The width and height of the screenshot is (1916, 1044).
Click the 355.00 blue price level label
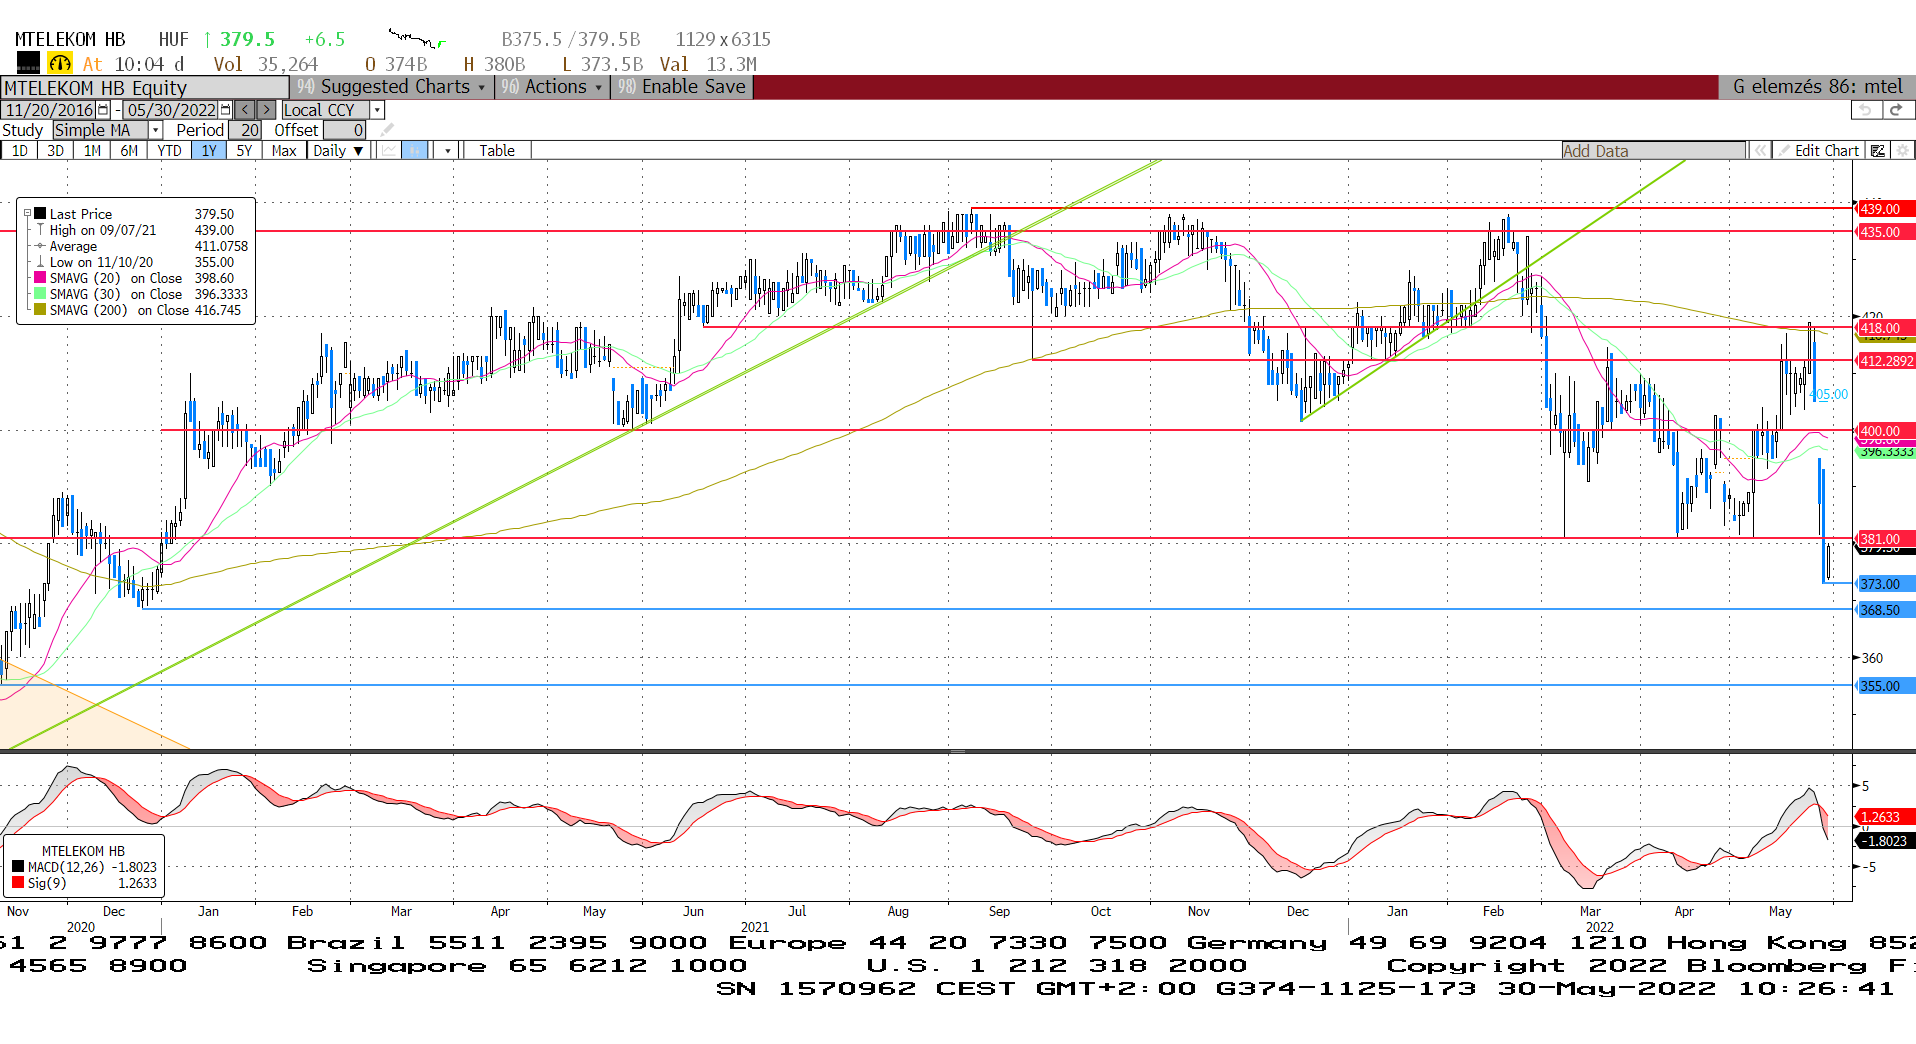[x=1885, y=686]
